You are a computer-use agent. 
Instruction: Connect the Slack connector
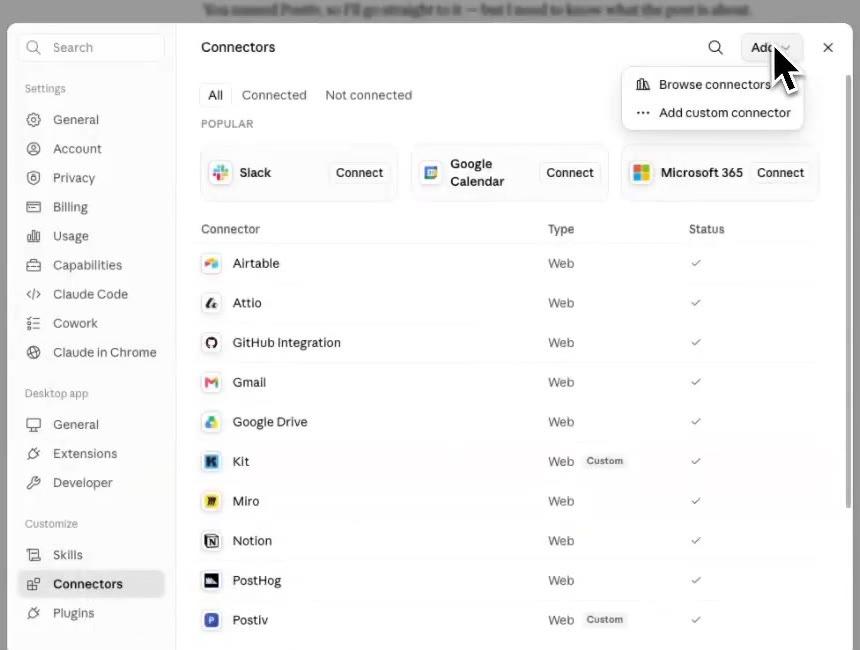click(359, 173)
